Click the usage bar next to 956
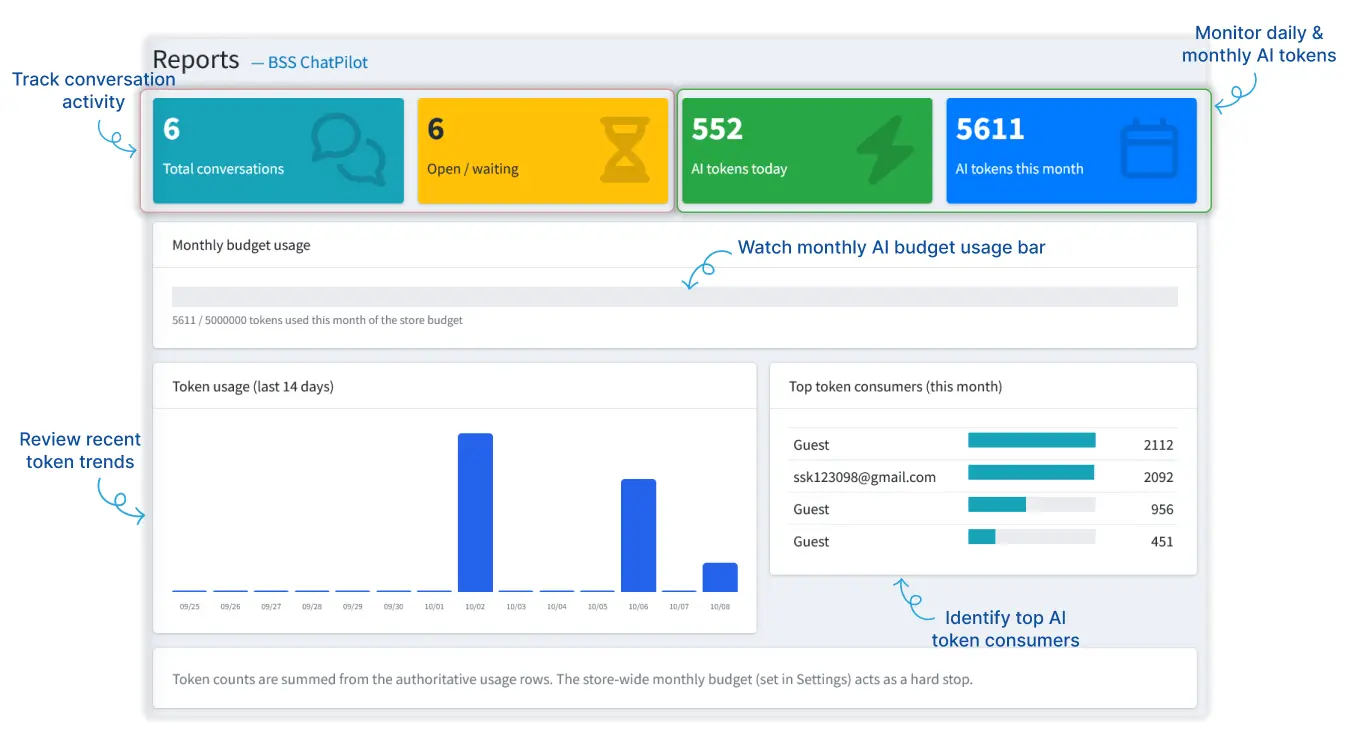1350x750 pixels. pos(1032,504)
